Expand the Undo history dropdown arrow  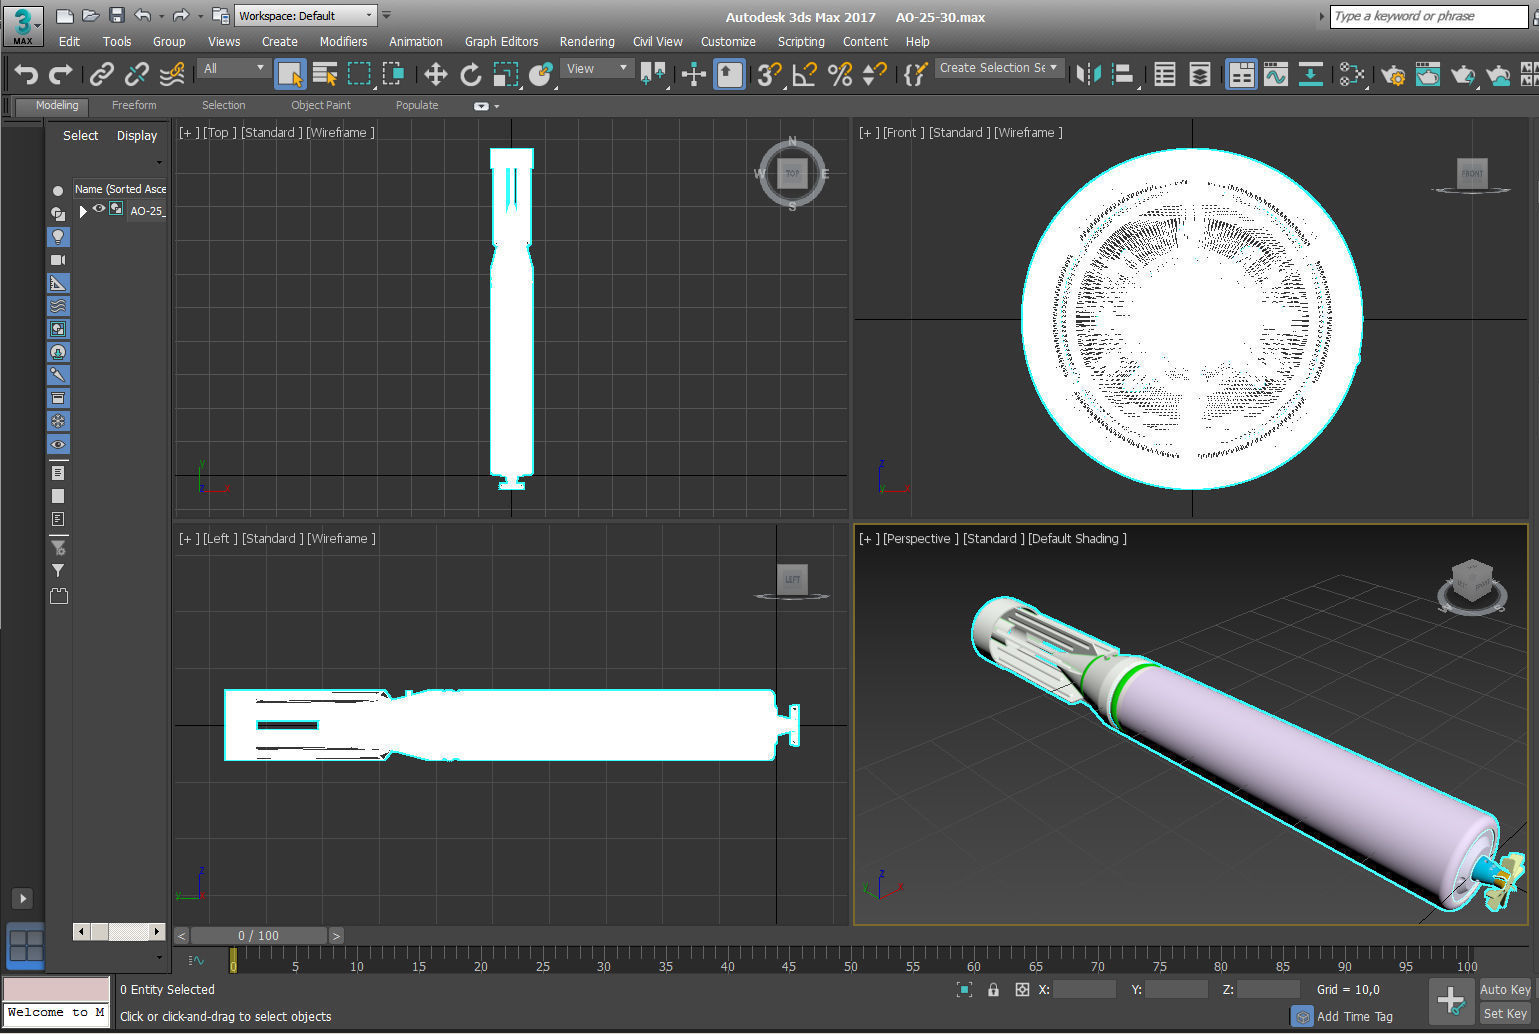click(x=162, y=17)
